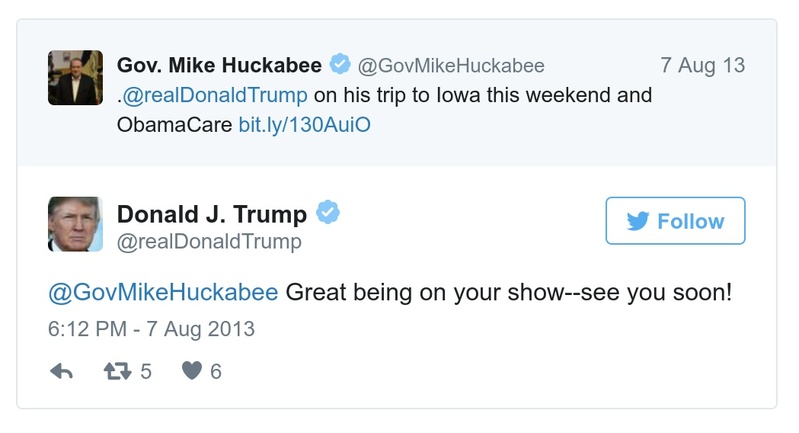The width and height of the screenshot is (799, 433).
Task: Click verified badge beside Gov. Mike Huckabee
Action: (340, 66)
